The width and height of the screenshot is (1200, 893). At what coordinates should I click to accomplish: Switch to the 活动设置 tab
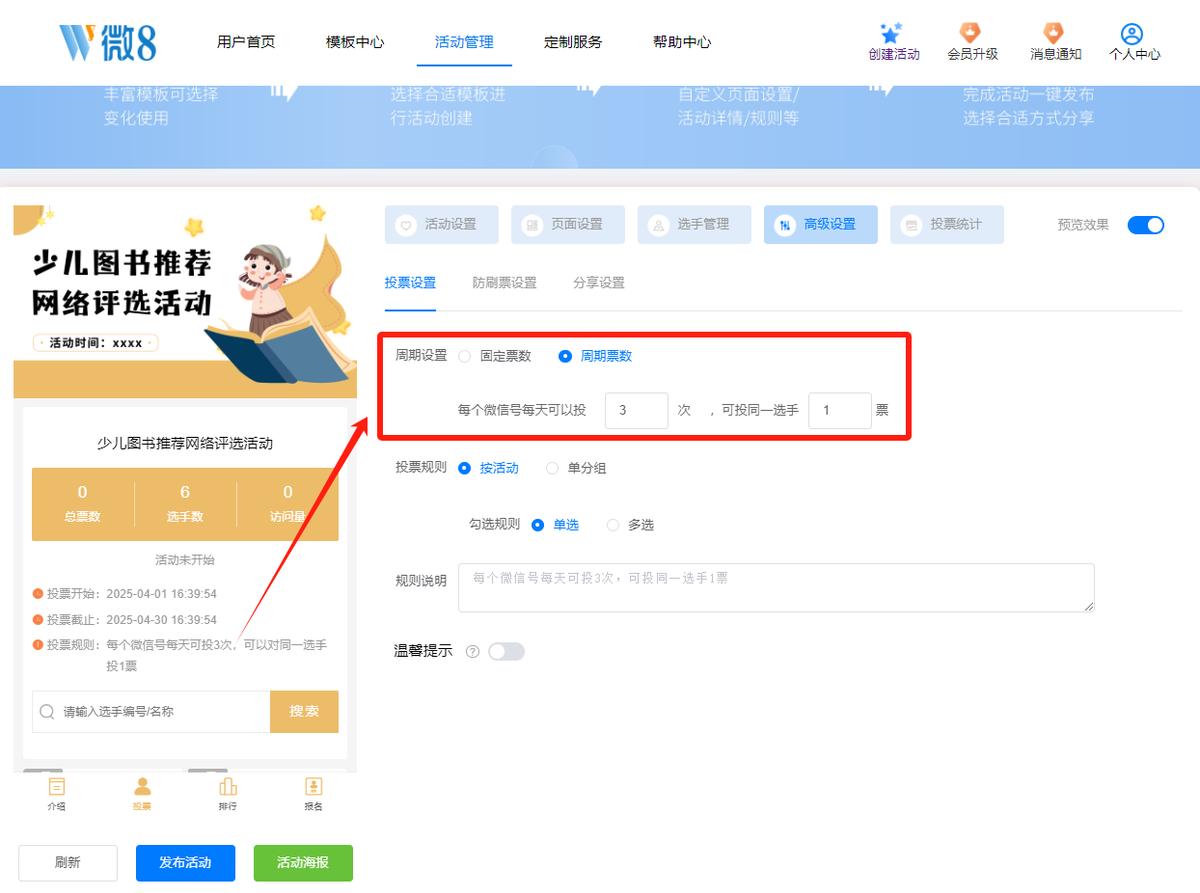[x=442, y=225]
